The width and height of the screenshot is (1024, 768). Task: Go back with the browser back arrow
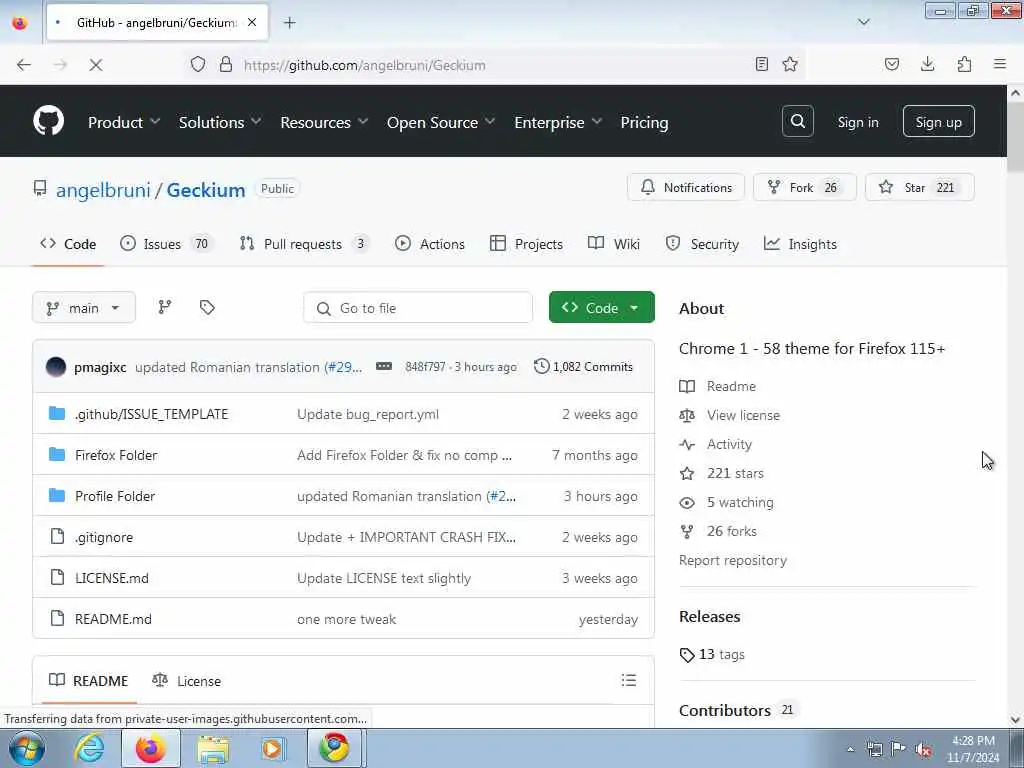(24, 65)
